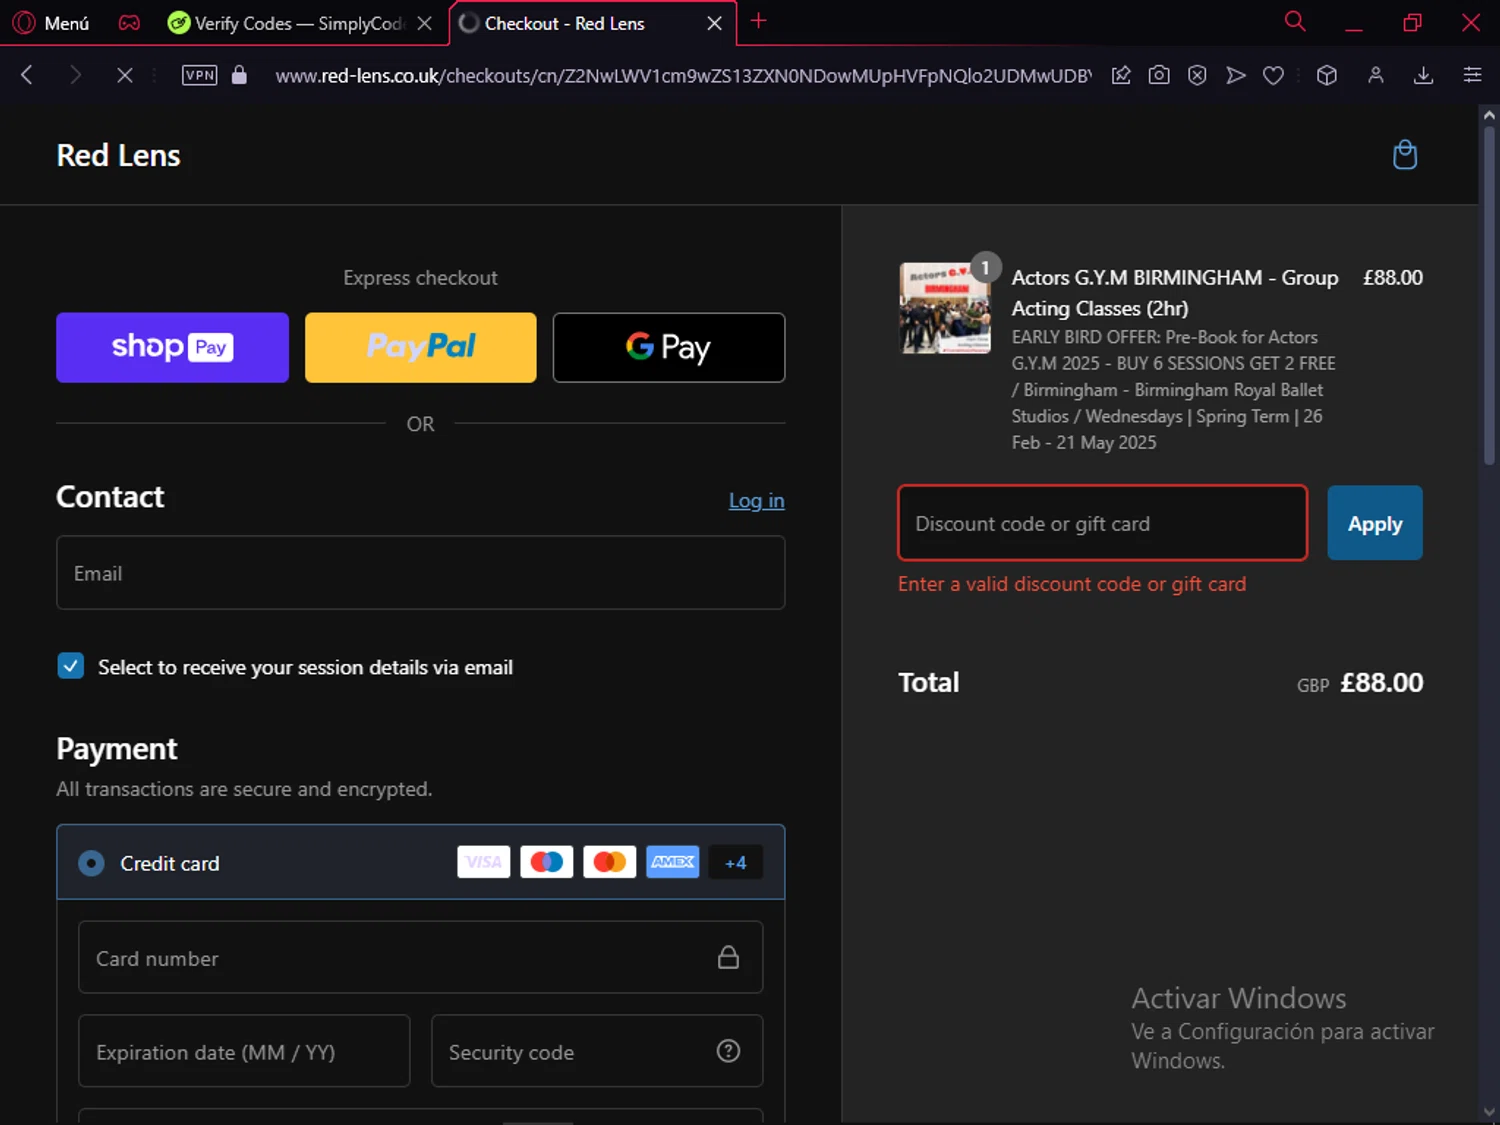
Task: Click the tab search magnifier icon
Action: click(x=1295, y=21)
